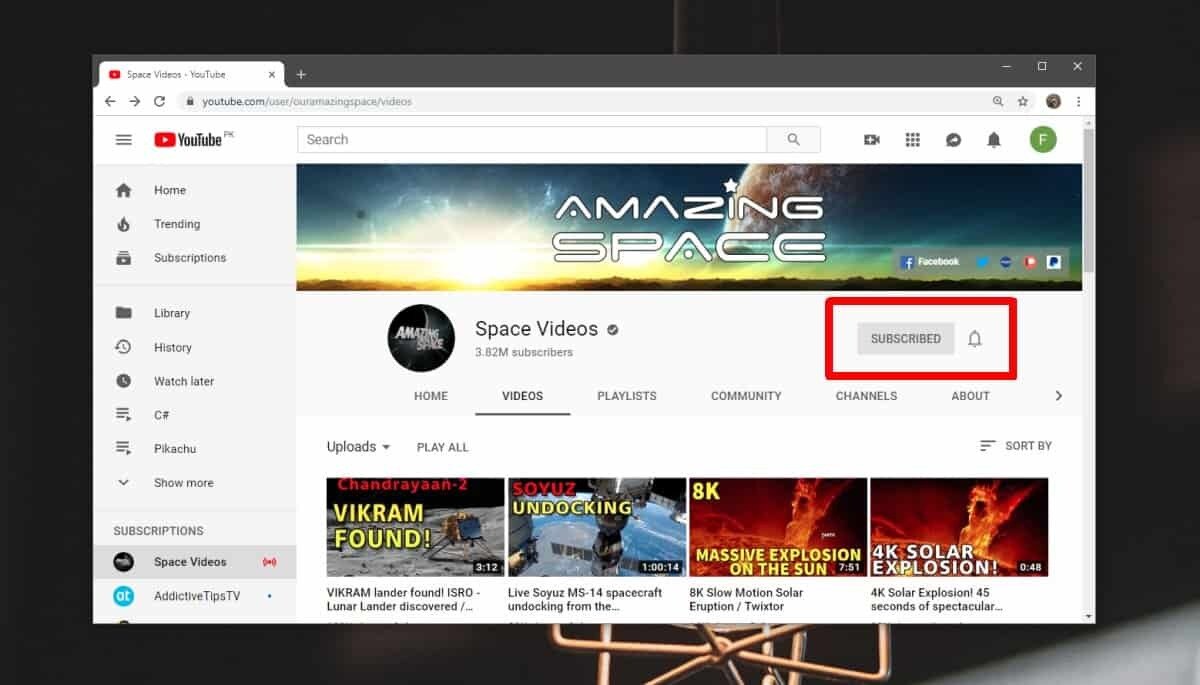1200x685 pixels.
Task: Open the VIKRAM lander found video thumbnail
Action: pos(415,526)
